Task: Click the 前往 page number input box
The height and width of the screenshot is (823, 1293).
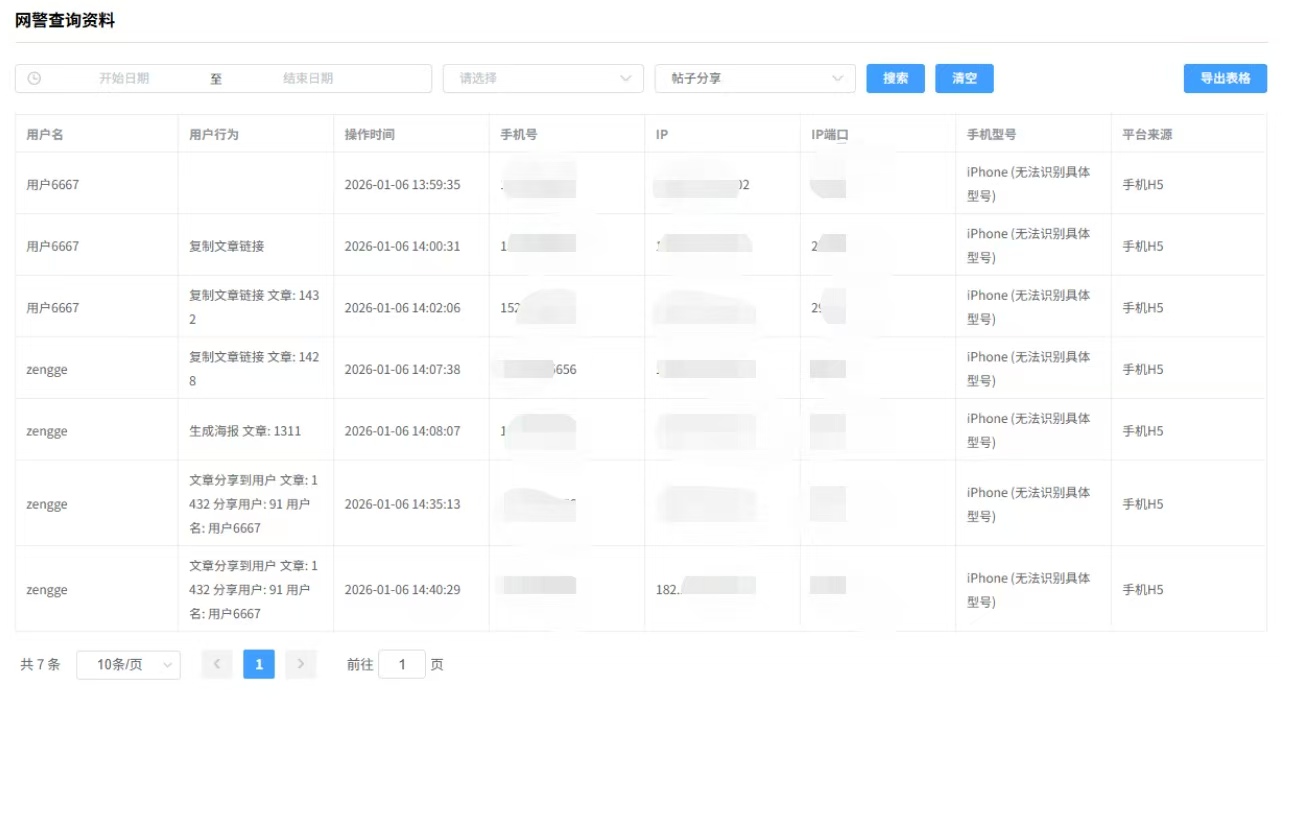Action: click(x=402, y=664)
